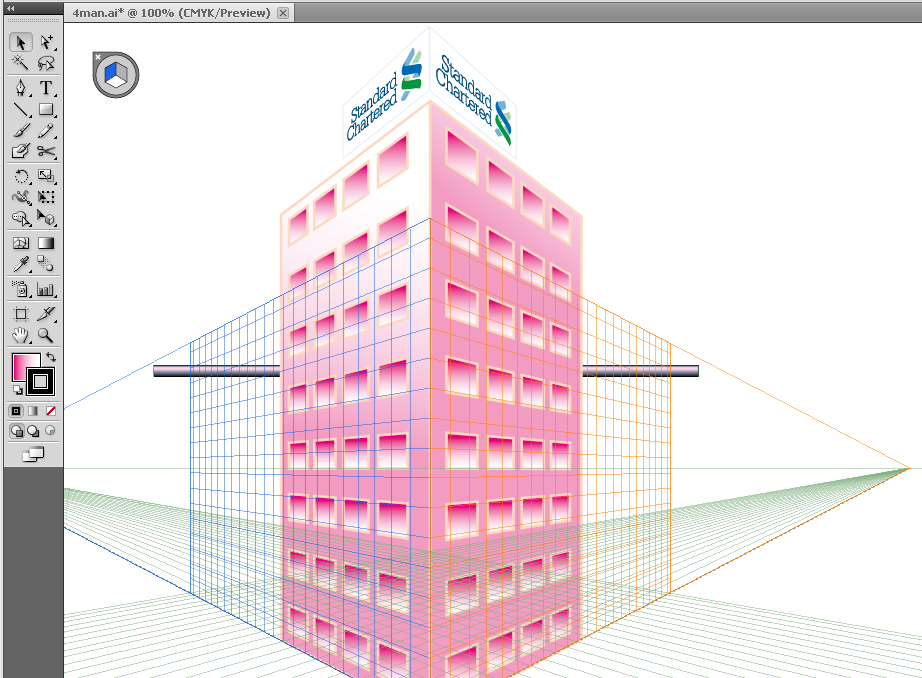Select the Scale tool

(46, 176)
